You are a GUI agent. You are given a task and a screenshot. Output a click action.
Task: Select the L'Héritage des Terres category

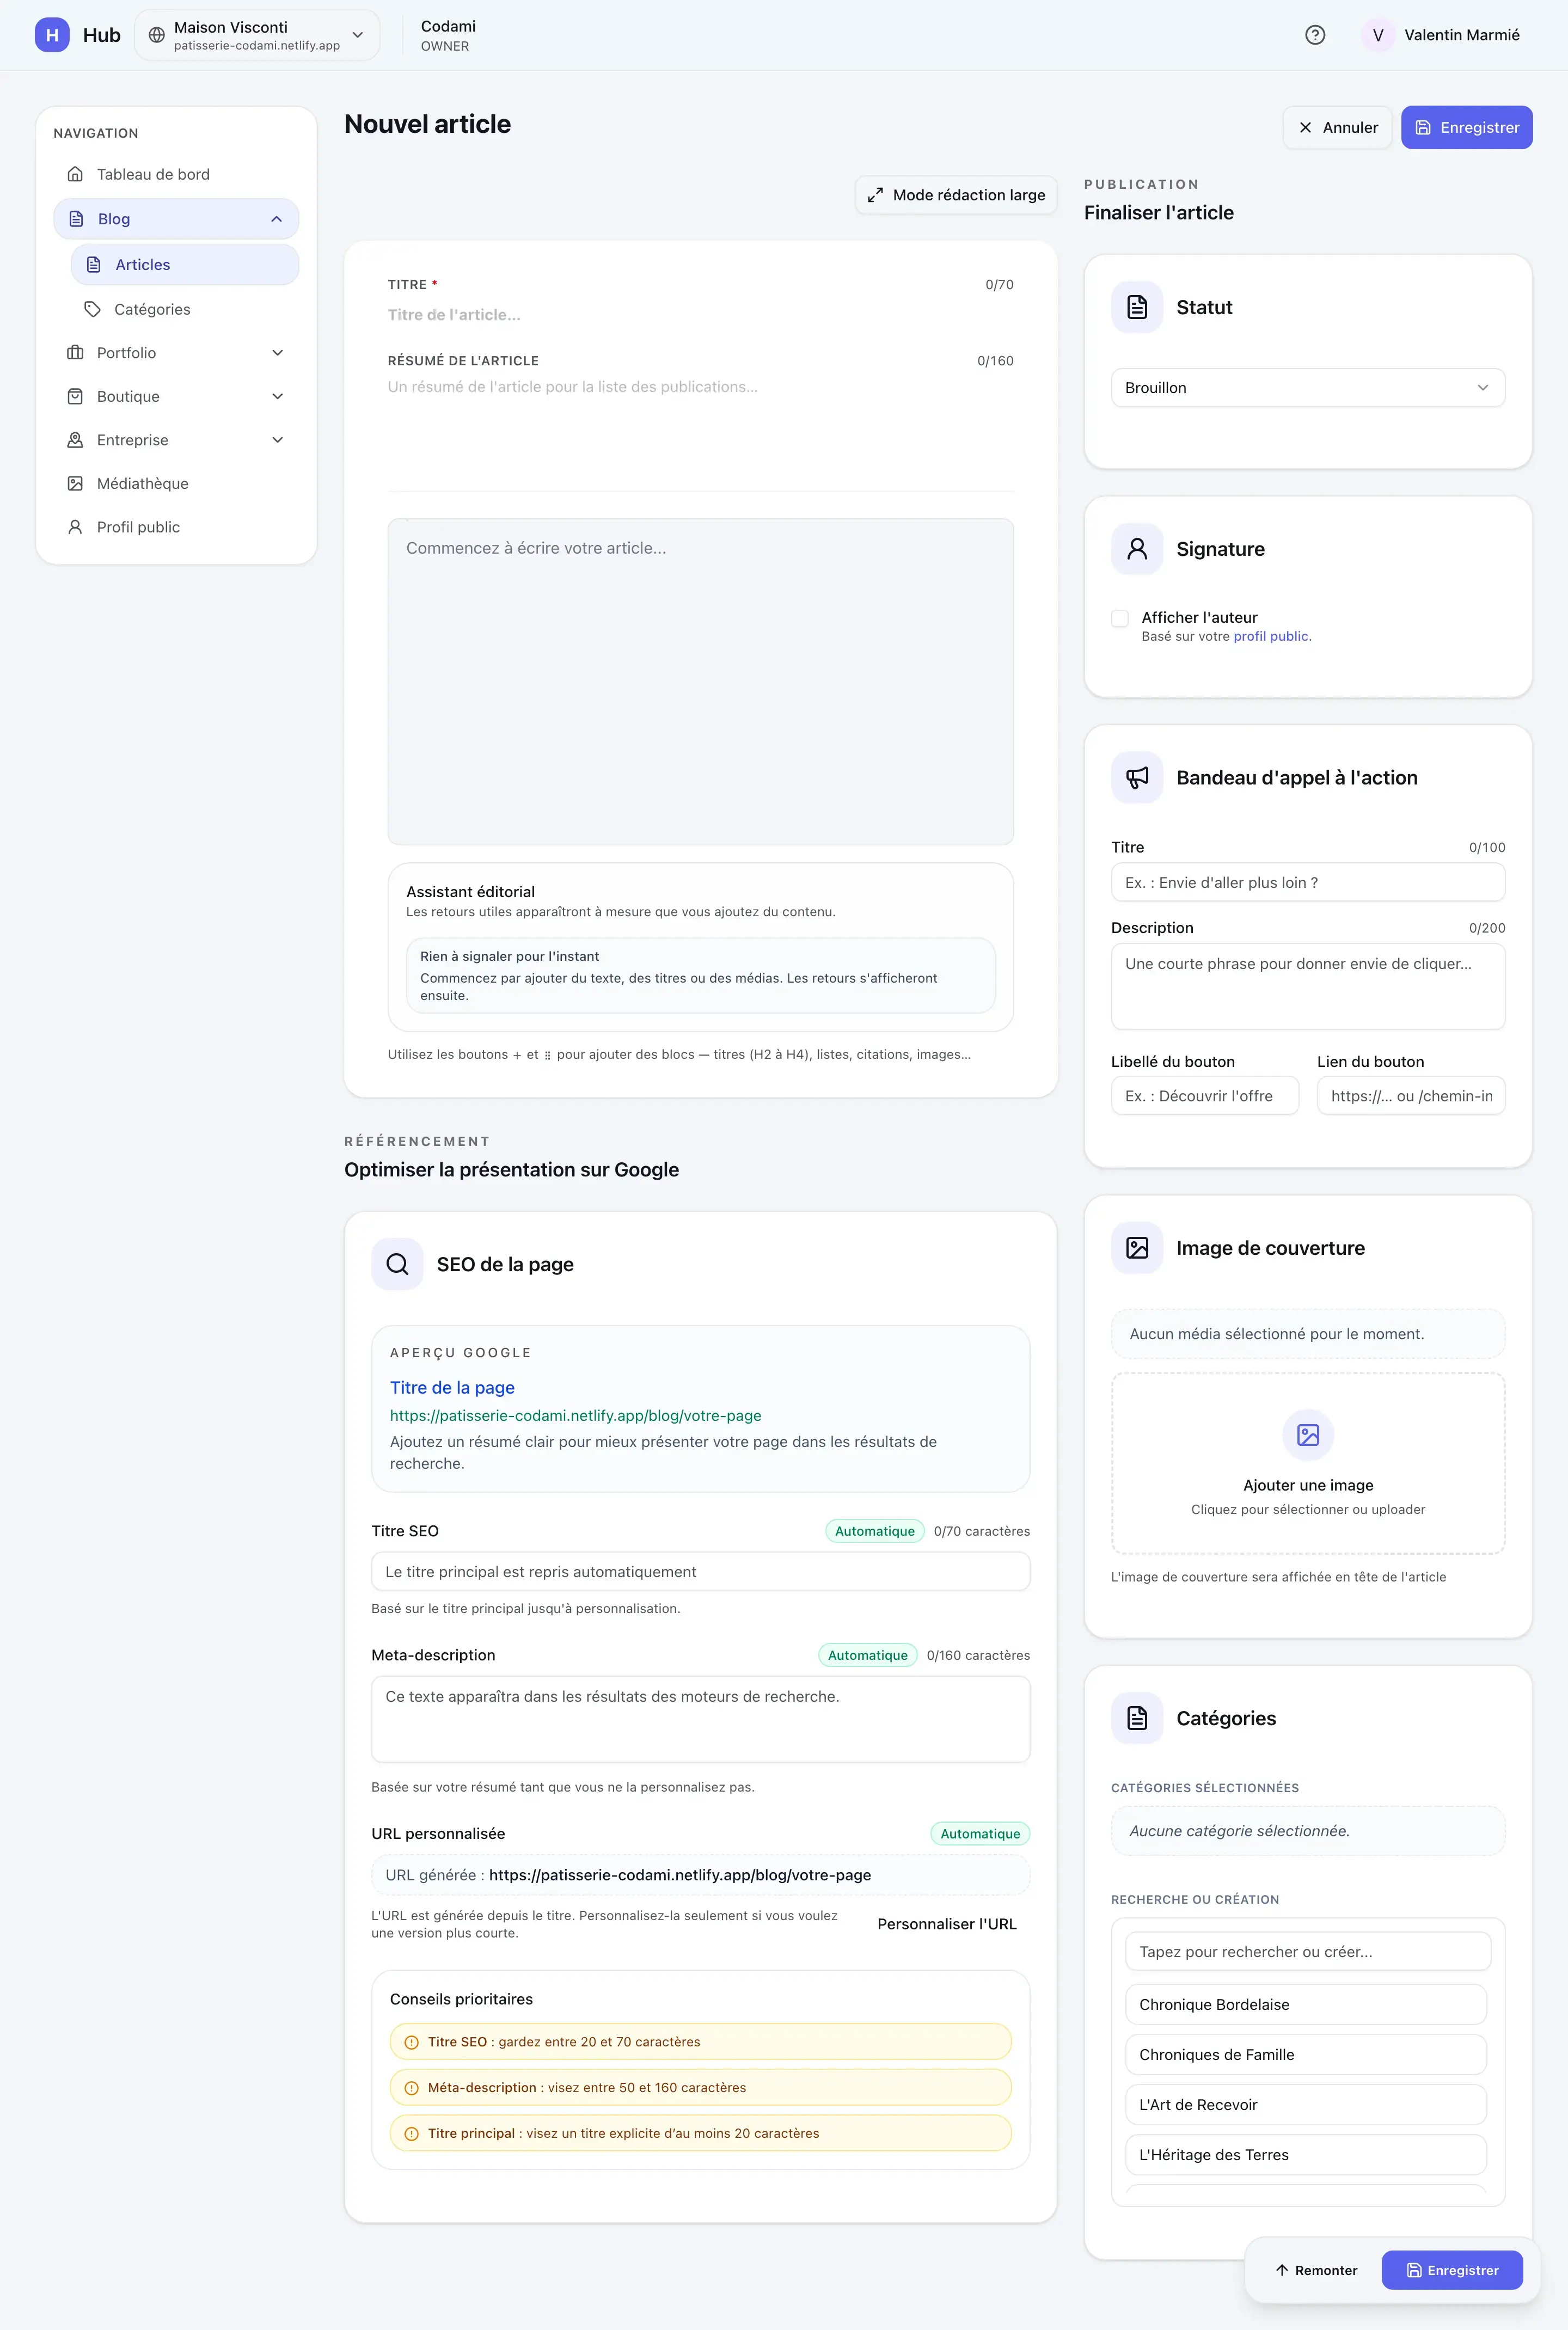click(1306, 2155)
